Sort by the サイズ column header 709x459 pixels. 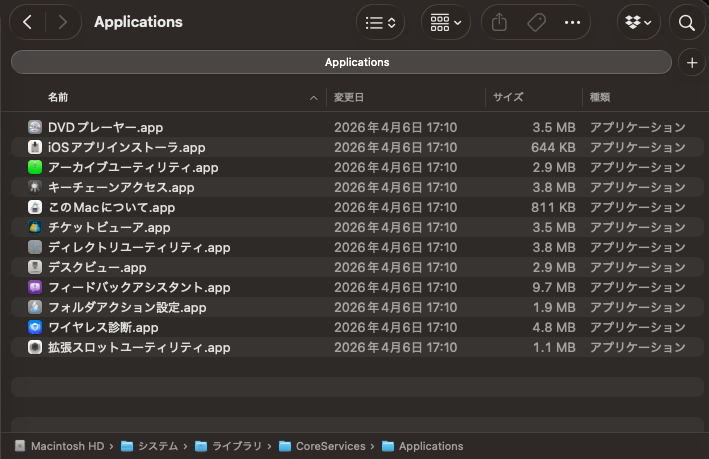click(x=508, y=97)
